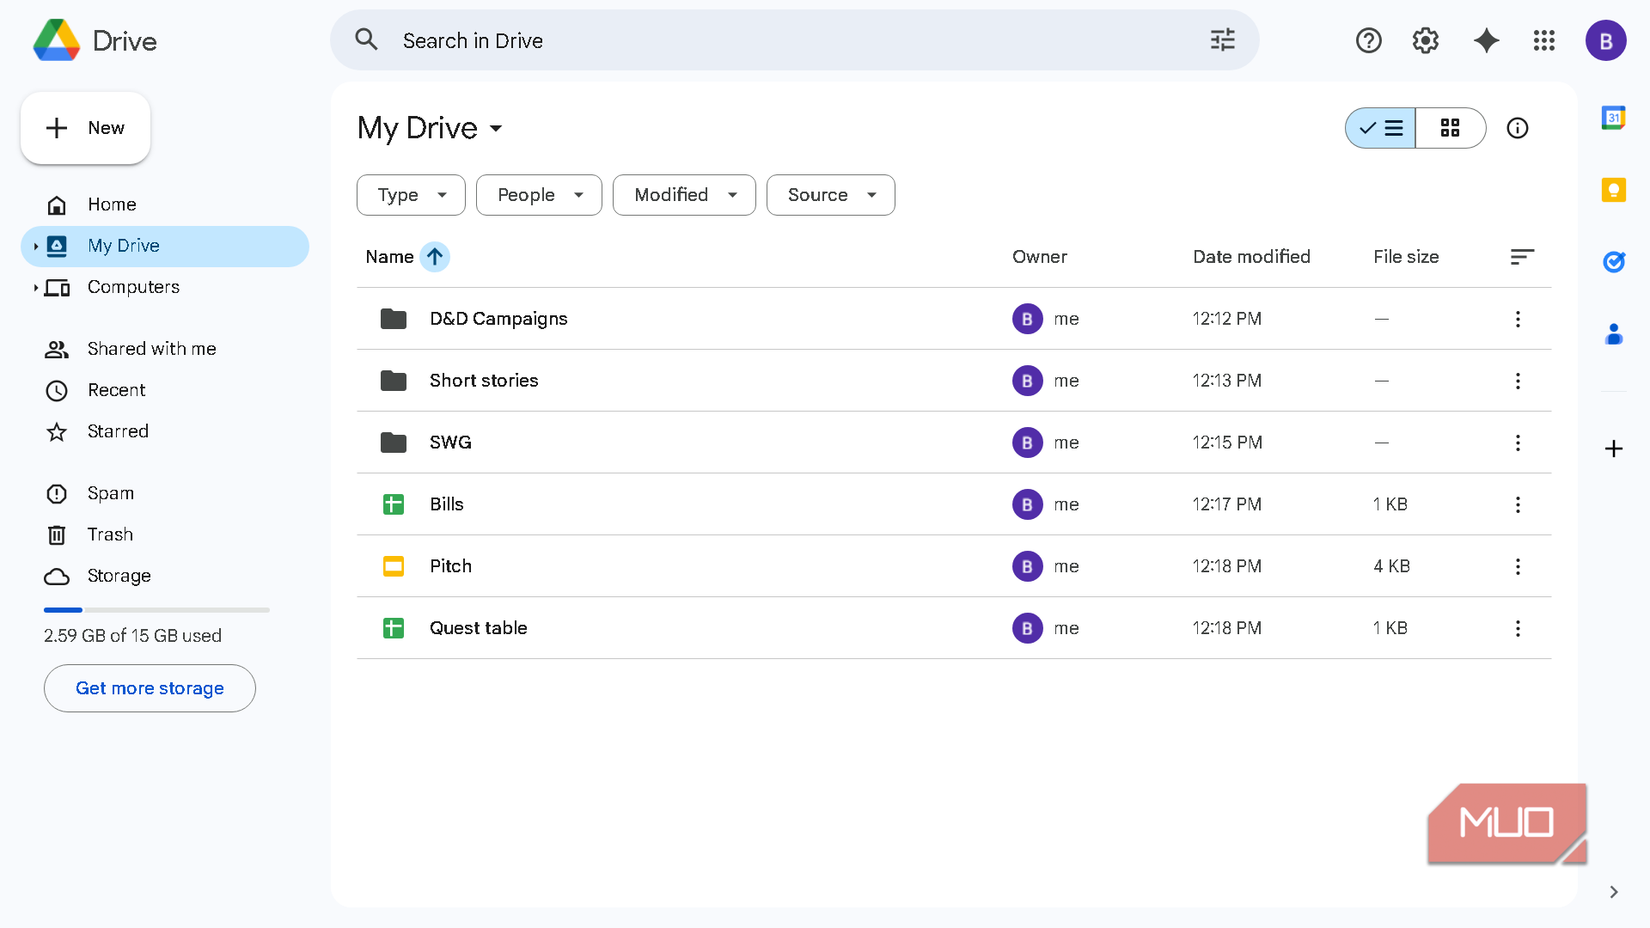
Task: Go to Shared with me
Action: click(151, 349)
